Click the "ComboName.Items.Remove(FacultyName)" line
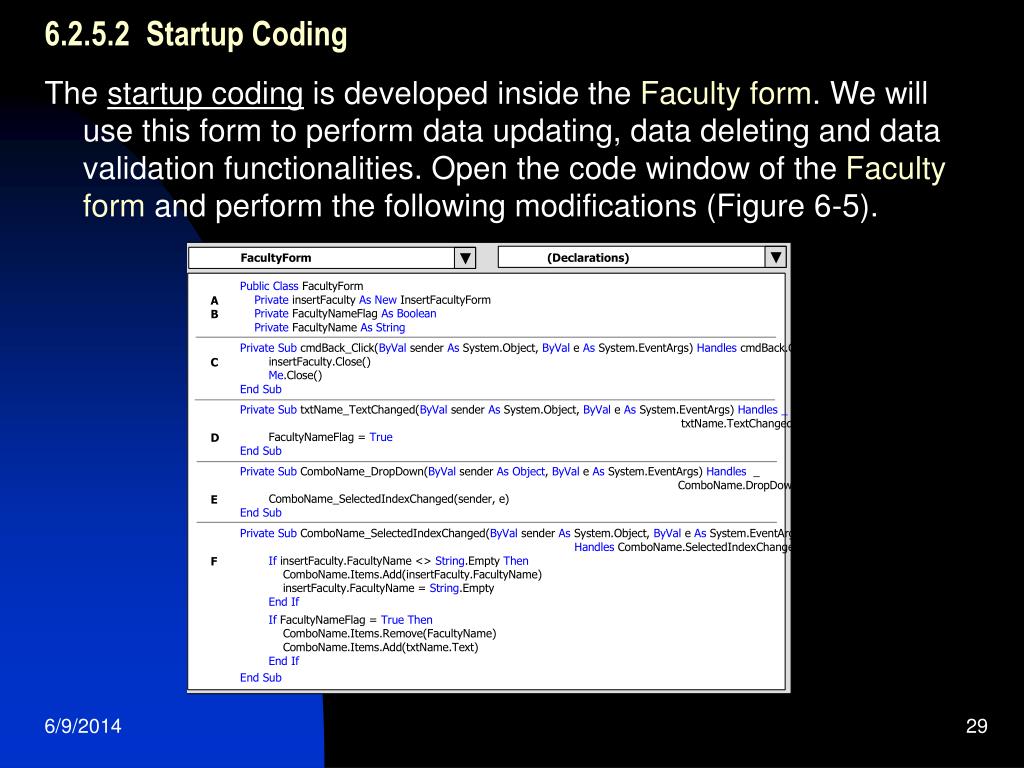 pos(389,633)
